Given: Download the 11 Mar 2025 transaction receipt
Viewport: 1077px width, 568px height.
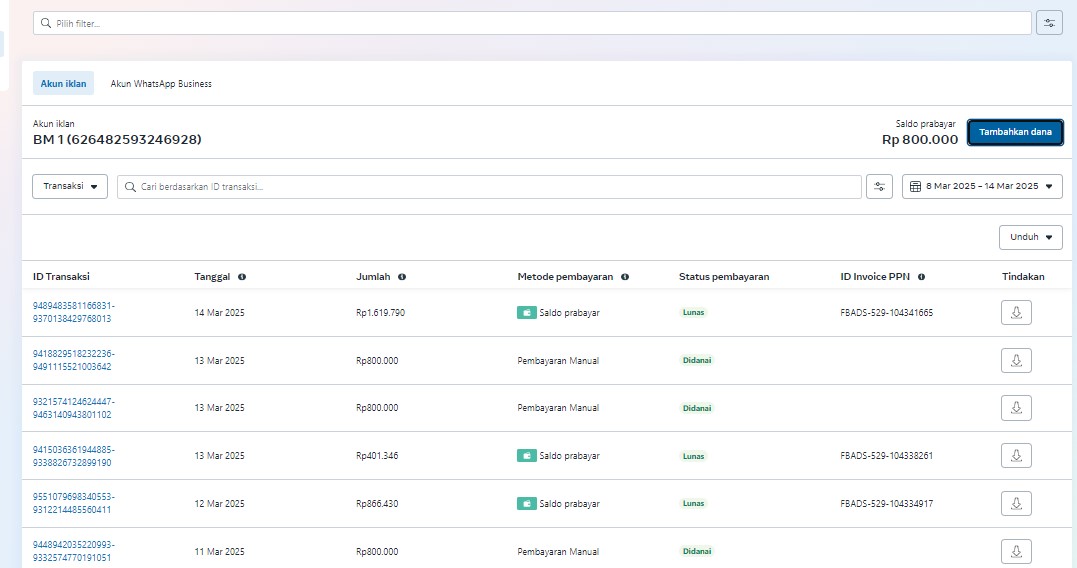Looking at the screenshot, I should coord(1016,551).
